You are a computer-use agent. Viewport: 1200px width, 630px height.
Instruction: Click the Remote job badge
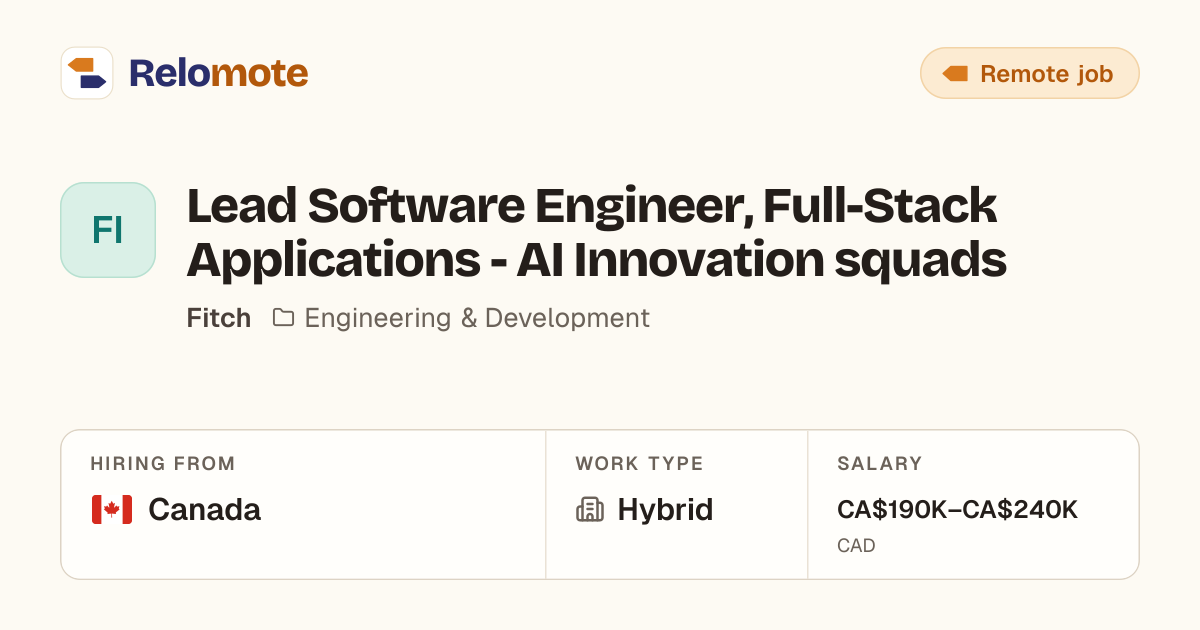click(x=1029, y=73)
